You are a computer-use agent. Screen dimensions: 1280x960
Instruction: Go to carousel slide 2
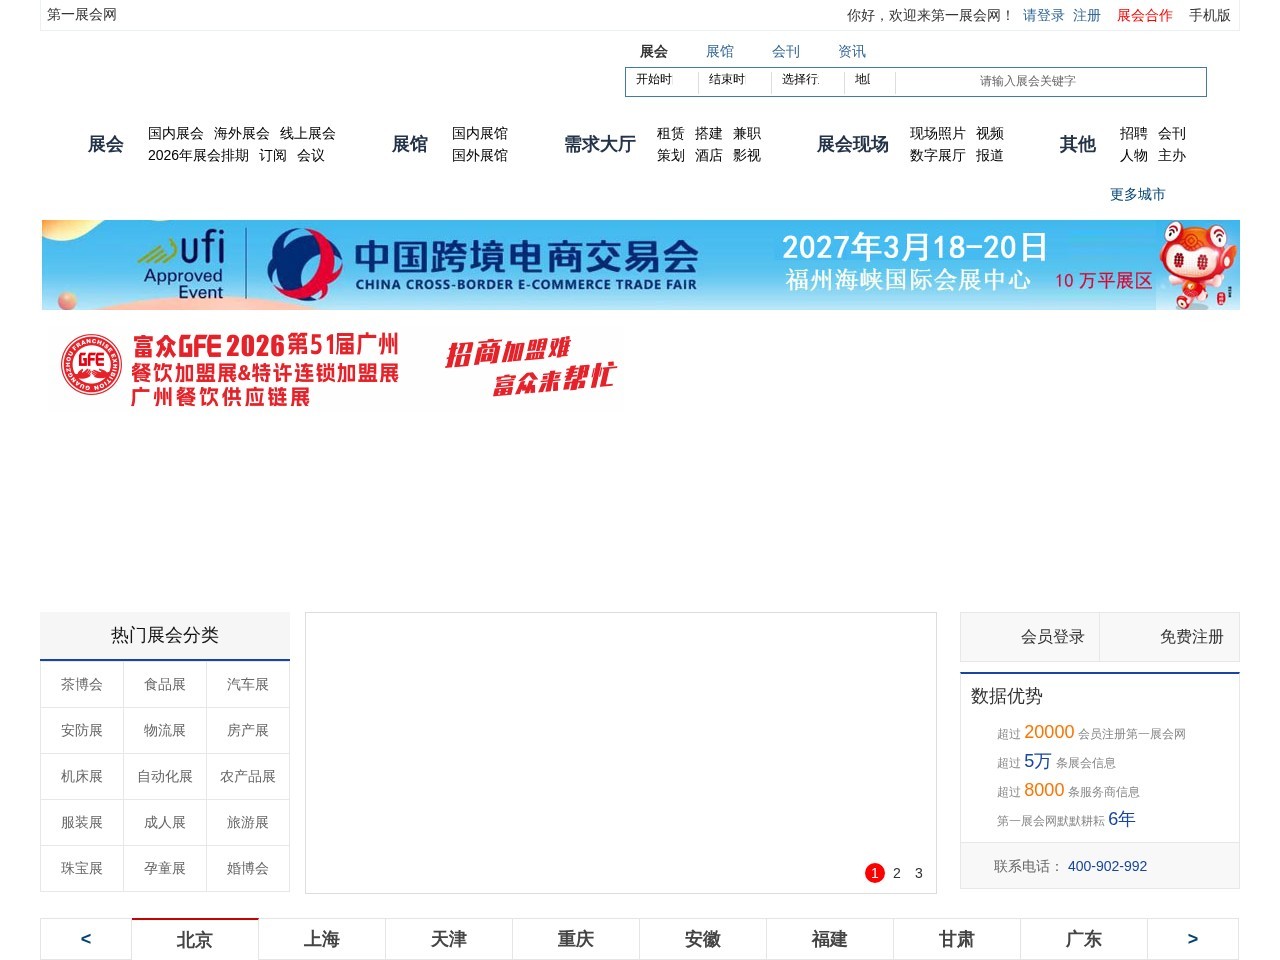coord(897,873)
